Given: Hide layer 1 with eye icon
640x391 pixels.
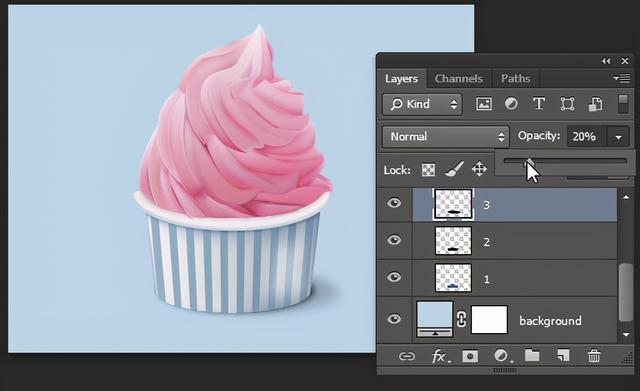Looking at the screenshot, I should pyautogui.click(x=394, y=278).
